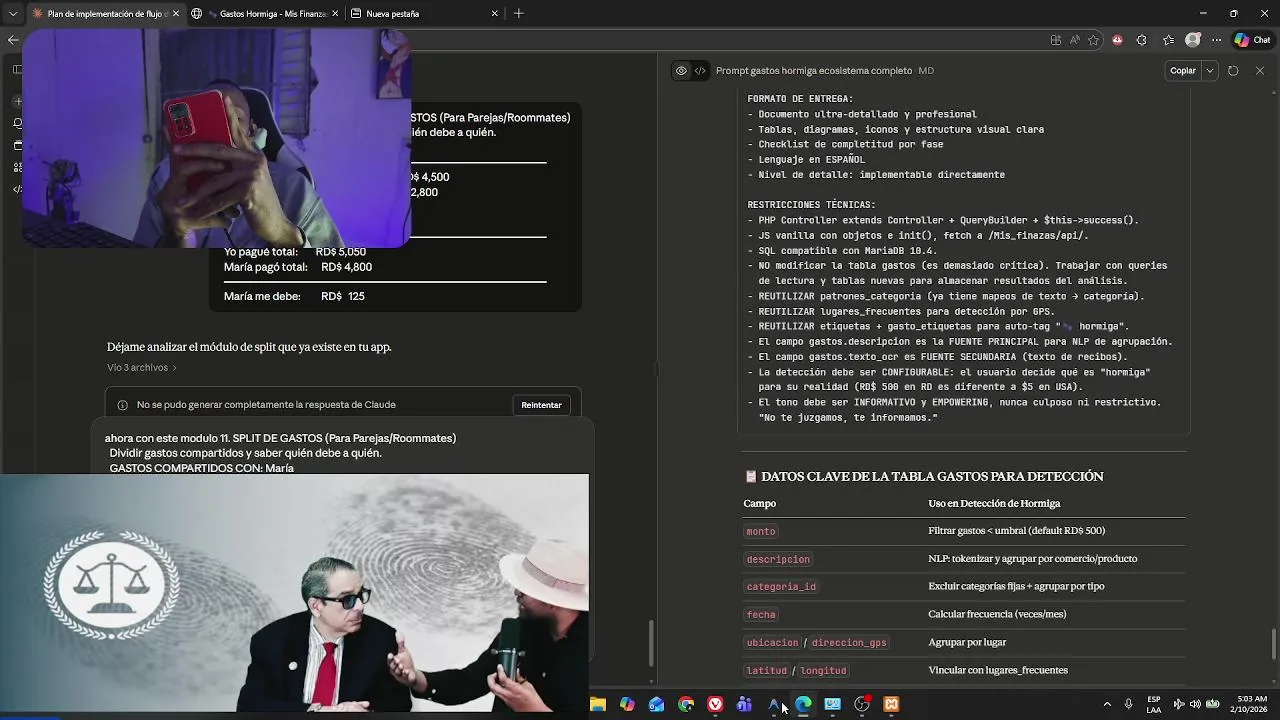Click the interview video overlay thumbnail
The width and height of the screenshot is (1280, 720).
[x=295, y=592]
